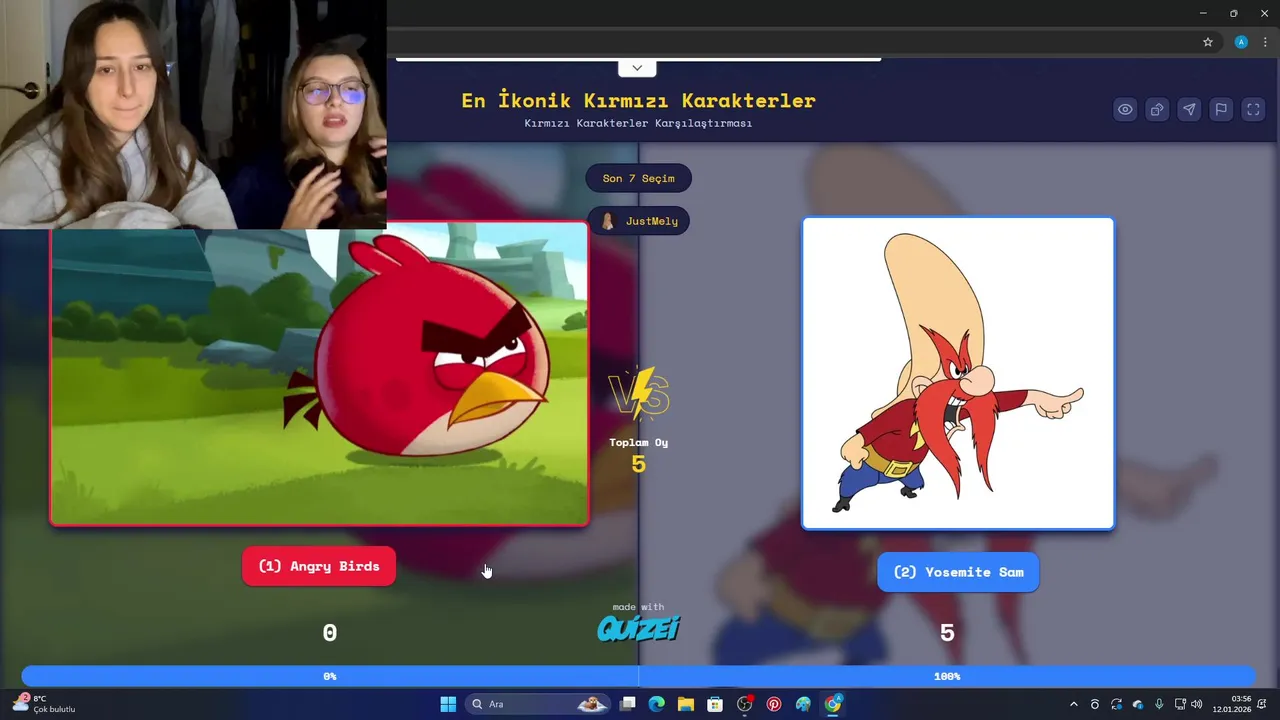Open the Chrome profile avatar
Screen dimensions: 1280x720
click(1241, 42)
